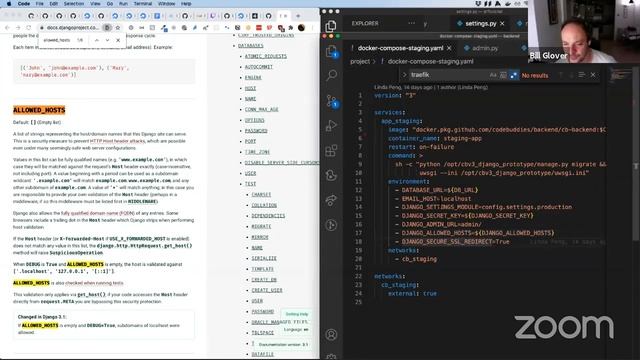Open the browser extensions puzzle icon
The width and height of the screenshot is (640, 360).
click(291, 28)
